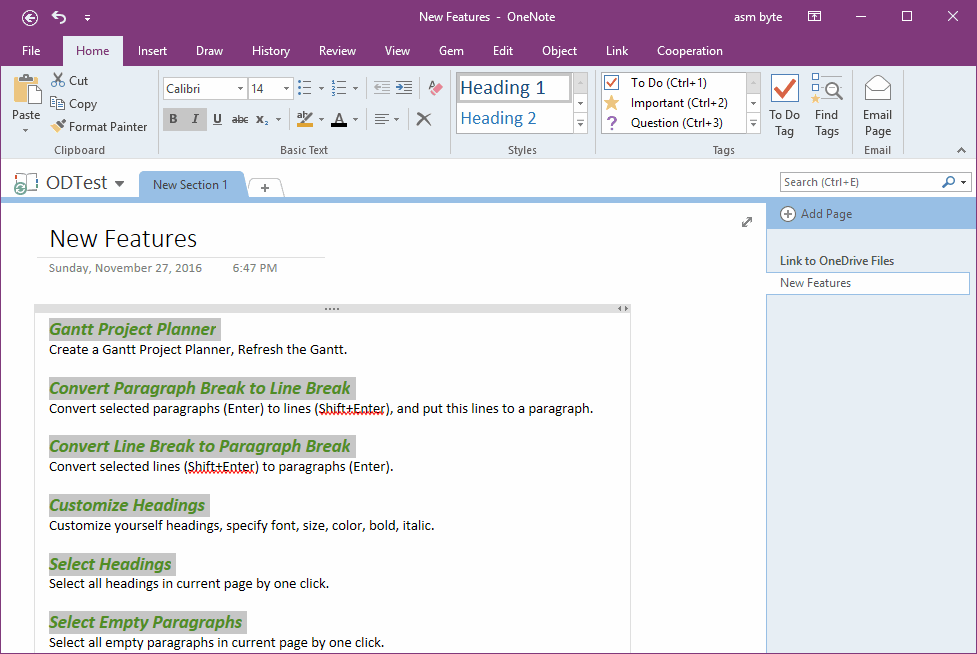This screenshot has width=977, height=654.
Task: Click the Delete X icon in Basic Text
Action: (424, 119)
